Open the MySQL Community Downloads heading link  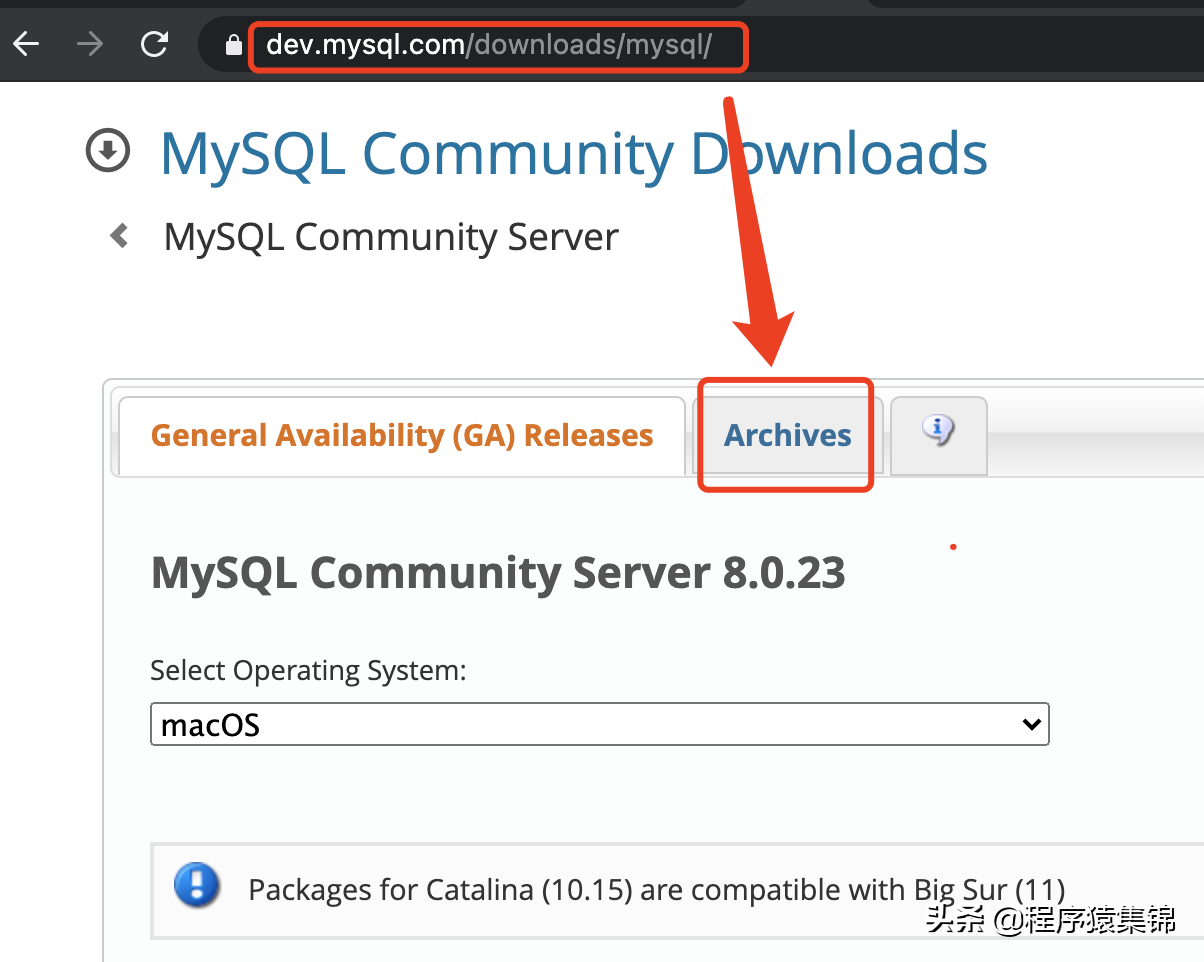(x=574, y=153)
